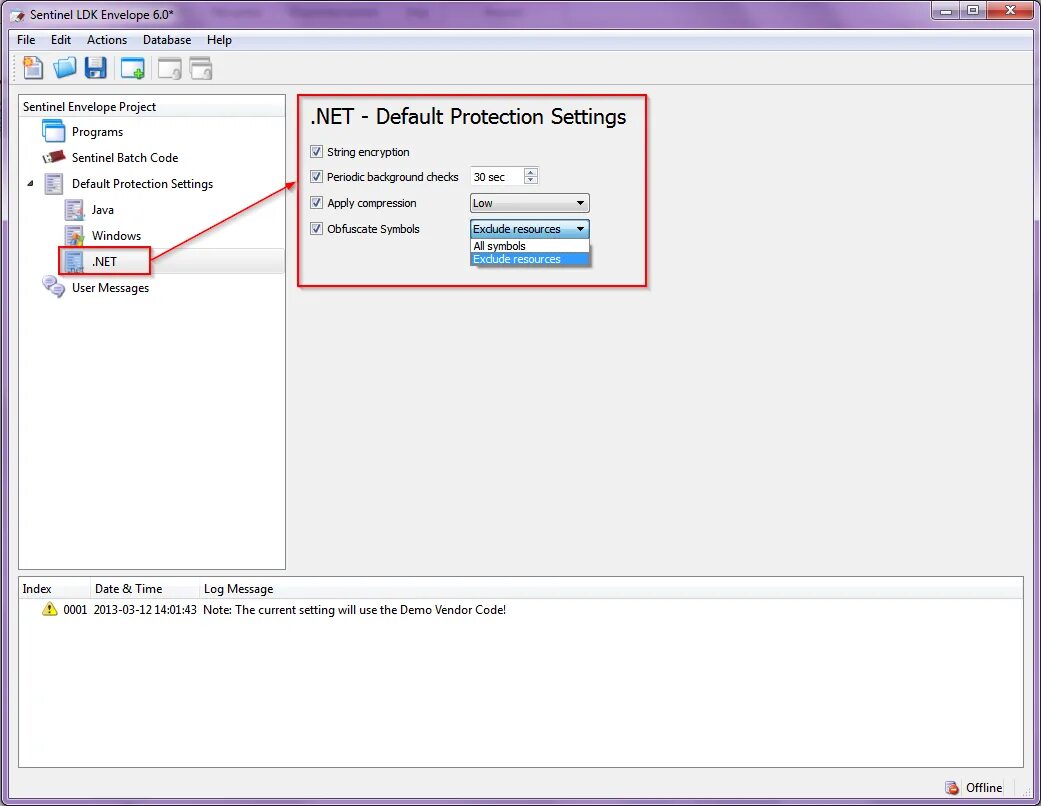The image size is (1041, 806).
Task: Click the greyed Protect All toolbar icon
Action: point(200,68)
